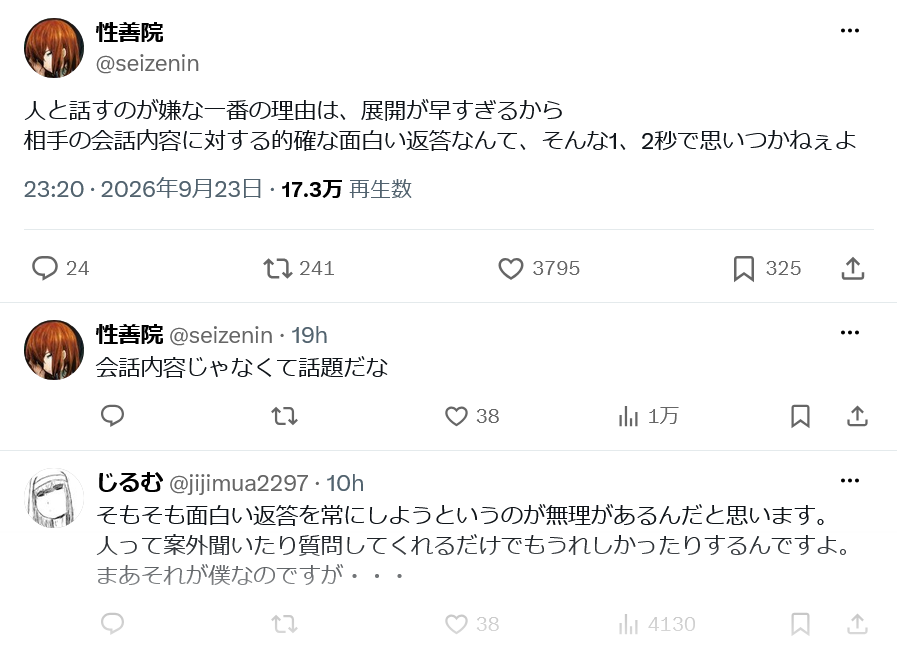Share 性善院's 19h follow-up tweet
The height and width of the screenshot is (657, 897).
(857, 416)
